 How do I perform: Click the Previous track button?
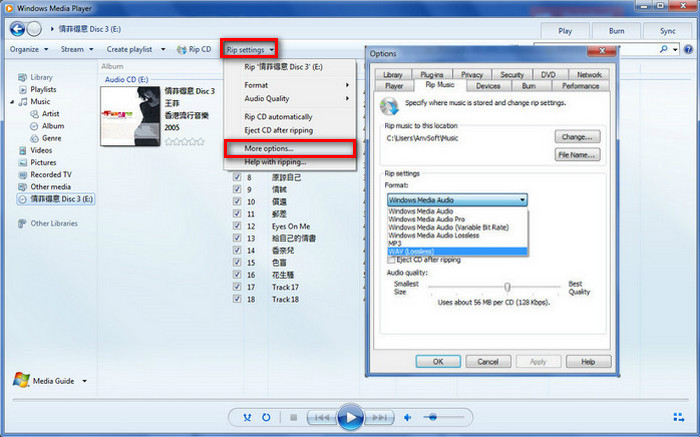(321, 418)
